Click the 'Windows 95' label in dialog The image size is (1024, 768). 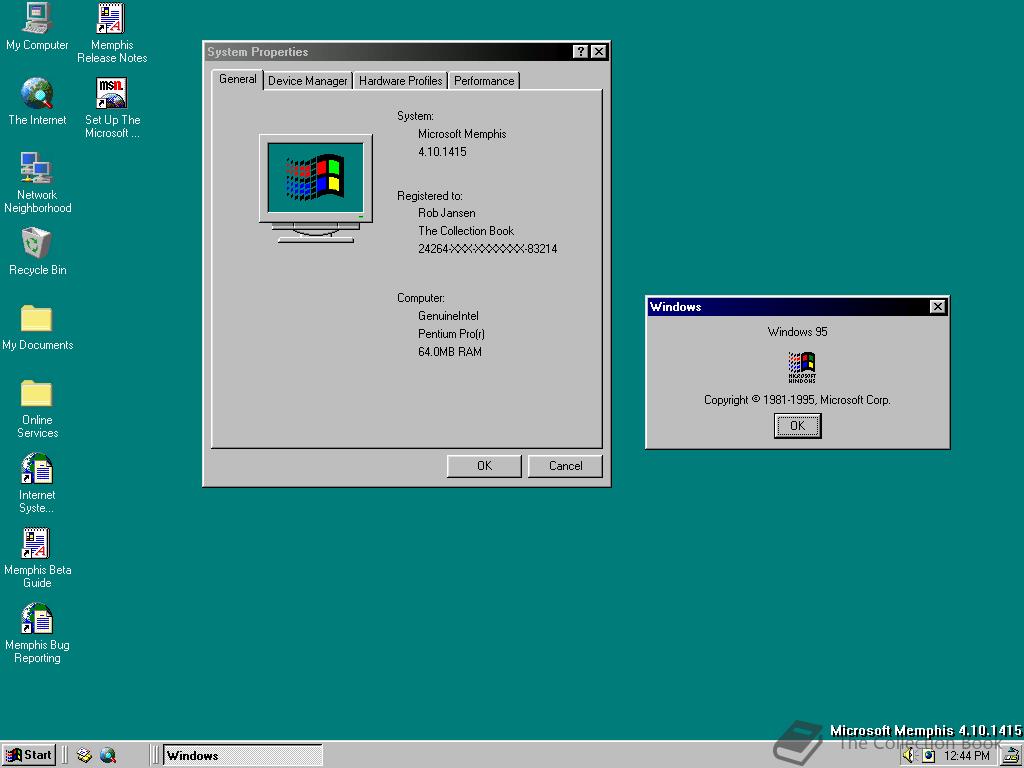click(797, 332)
